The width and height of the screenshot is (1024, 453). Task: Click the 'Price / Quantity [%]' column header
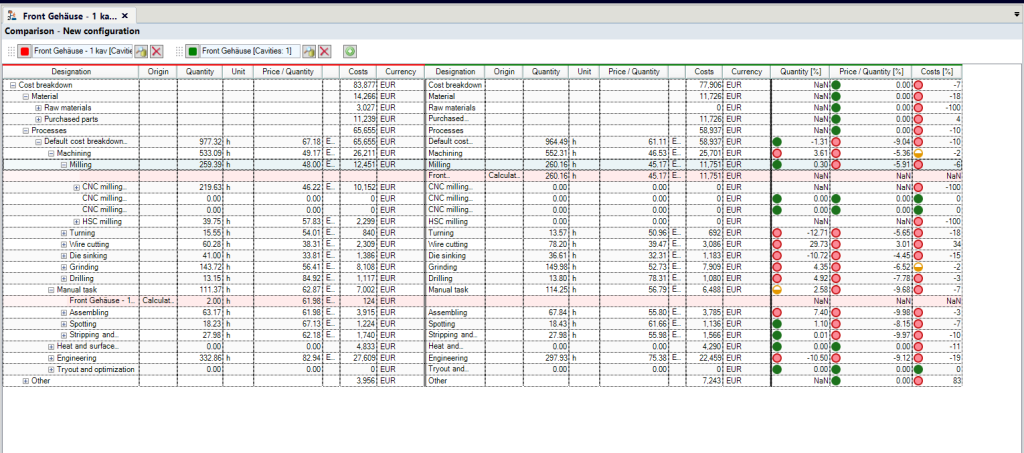tap(871, 72)
